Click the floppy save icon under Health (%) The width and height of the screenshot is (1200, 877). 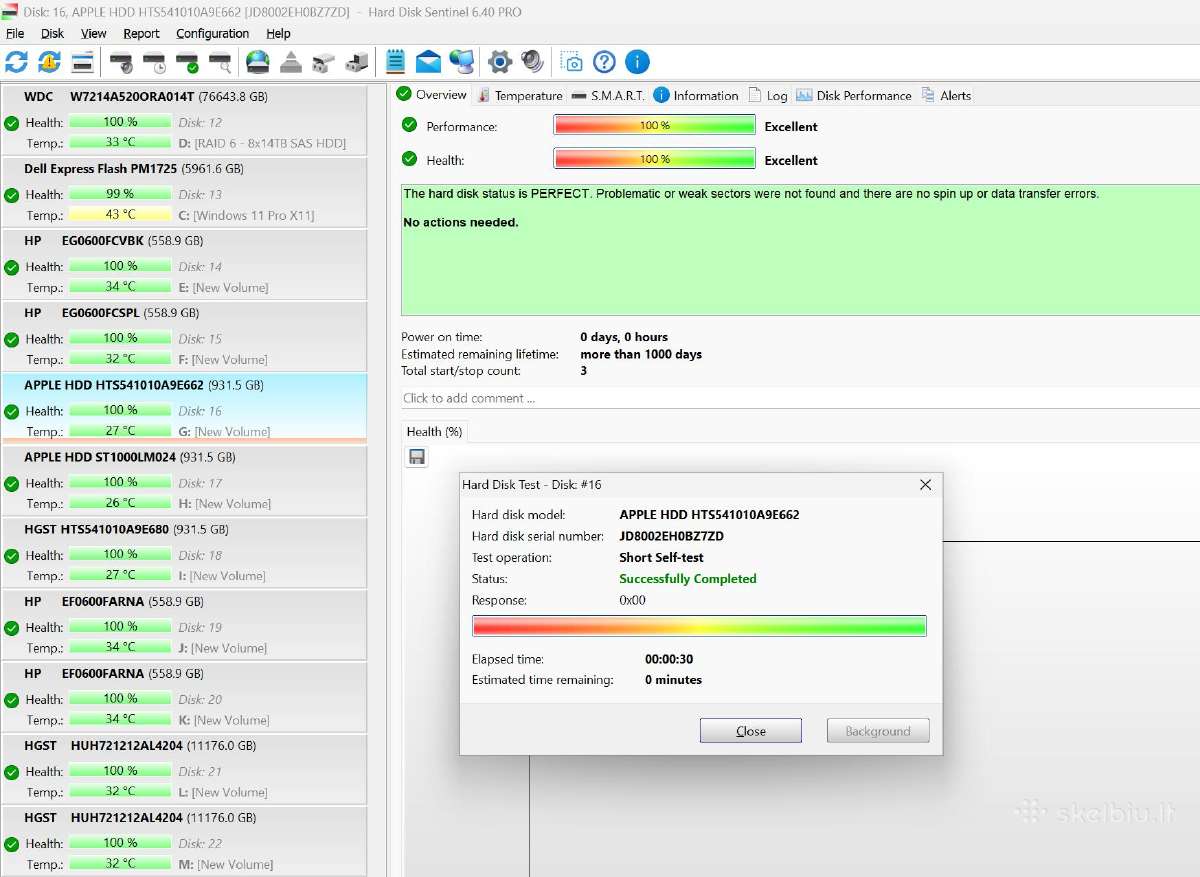click(x=417, y=457)
